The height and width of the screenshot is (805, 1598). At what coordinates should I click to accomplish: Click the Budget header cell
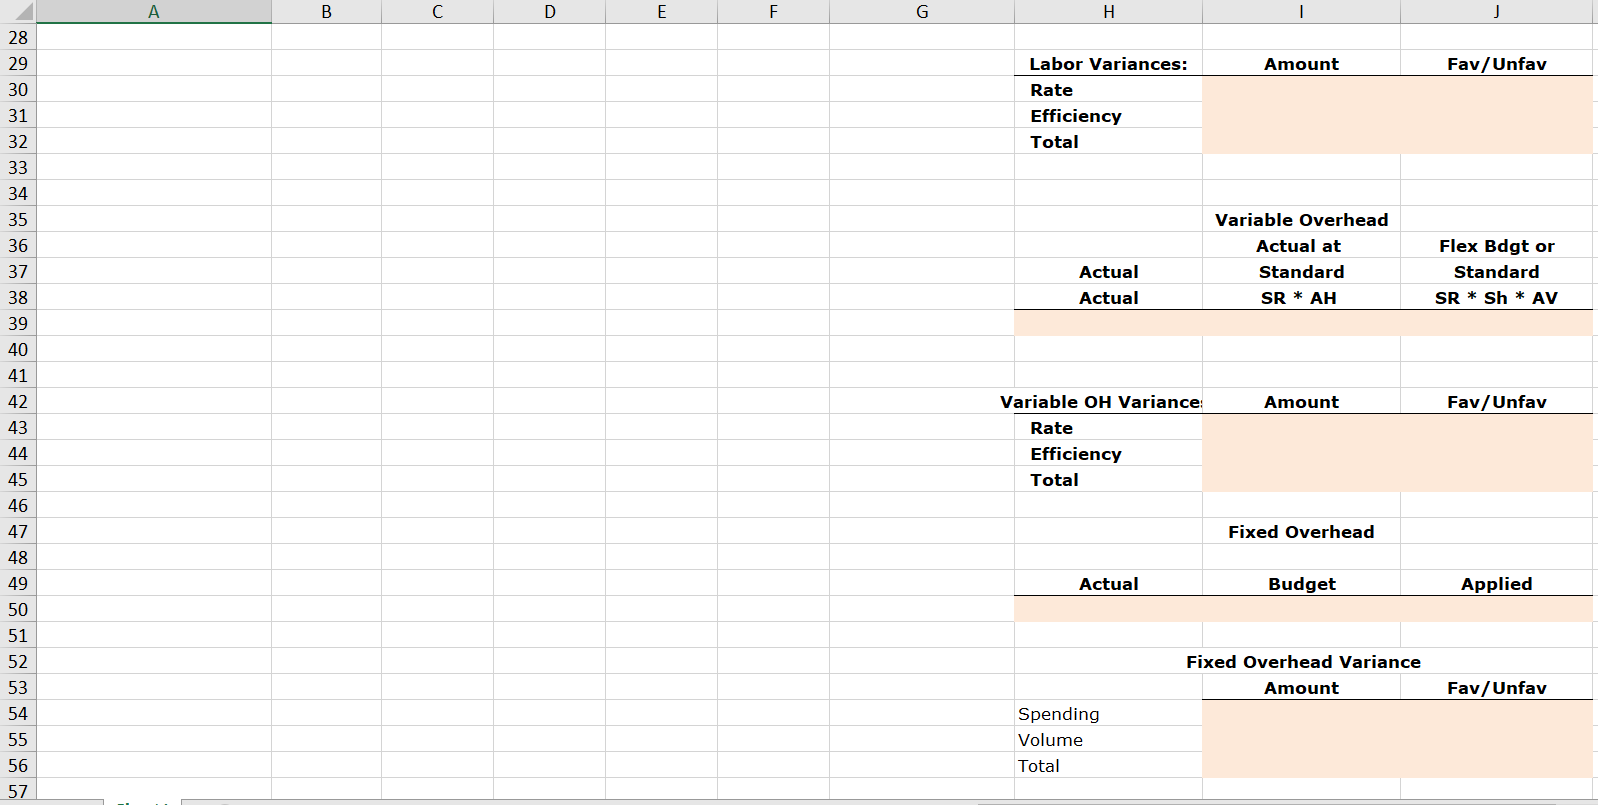(x=1301, y=584)
